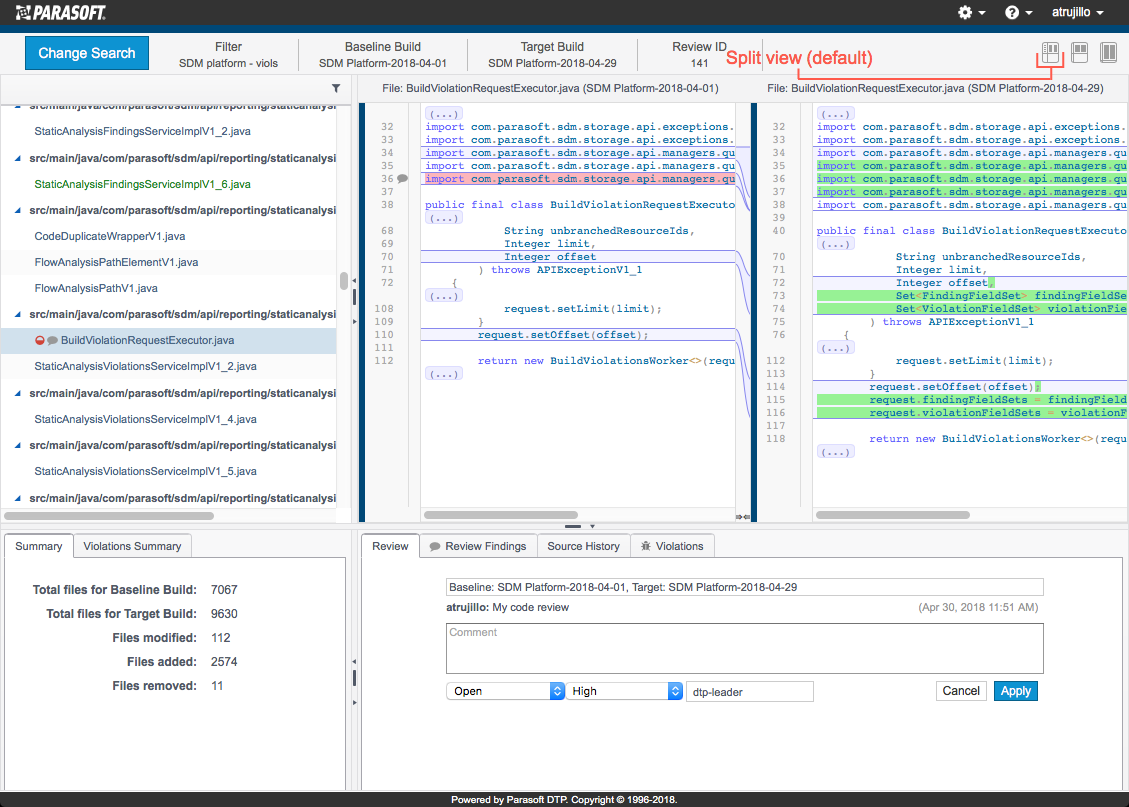1129x807 pixels.
Task: Click the funnel filter icon above file tree
Action: [x=336, y=88]
